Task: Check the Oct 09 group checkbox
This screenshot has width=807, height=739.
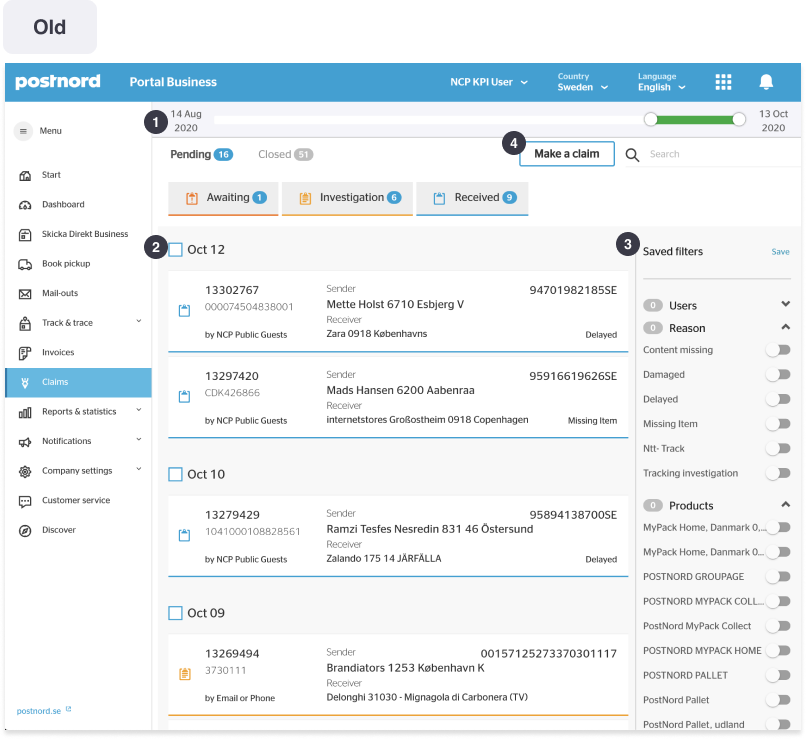Action: click(176, 613)
